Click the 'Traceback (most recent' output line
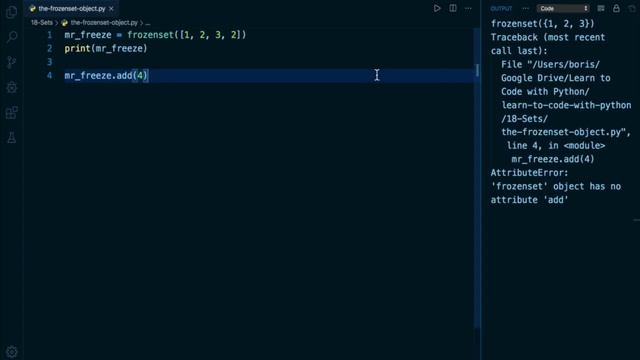 pos(548,37)
